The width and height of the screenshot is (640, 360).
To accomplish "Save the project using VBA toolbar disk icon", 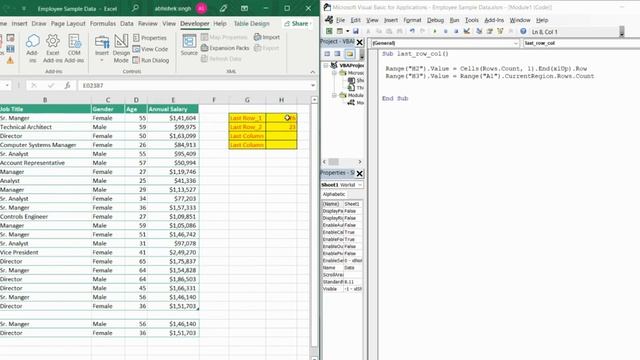I will 356,31.
